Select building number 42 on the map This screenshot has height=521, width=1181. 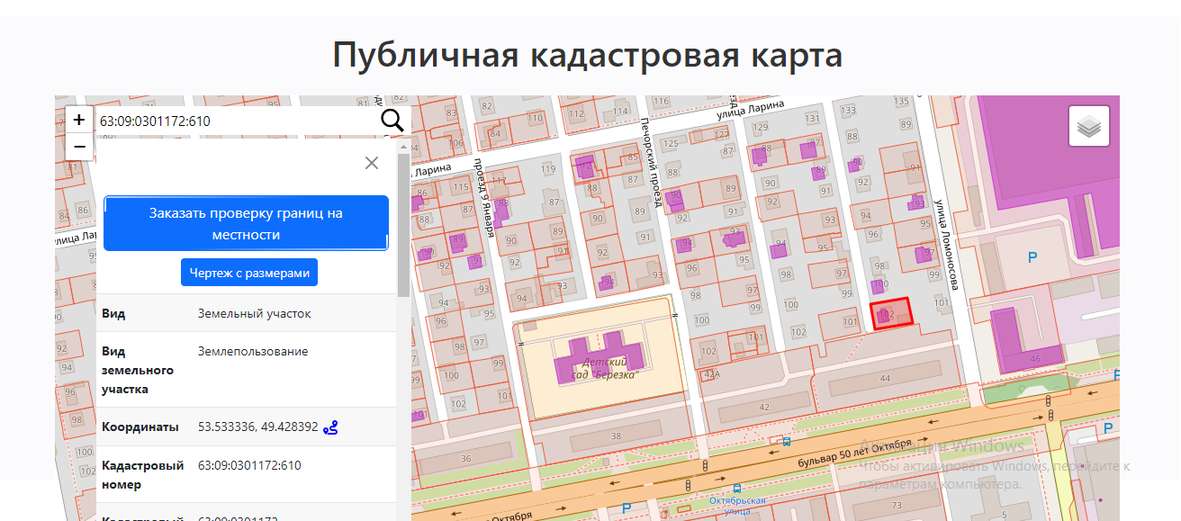(x=765, y=407)
